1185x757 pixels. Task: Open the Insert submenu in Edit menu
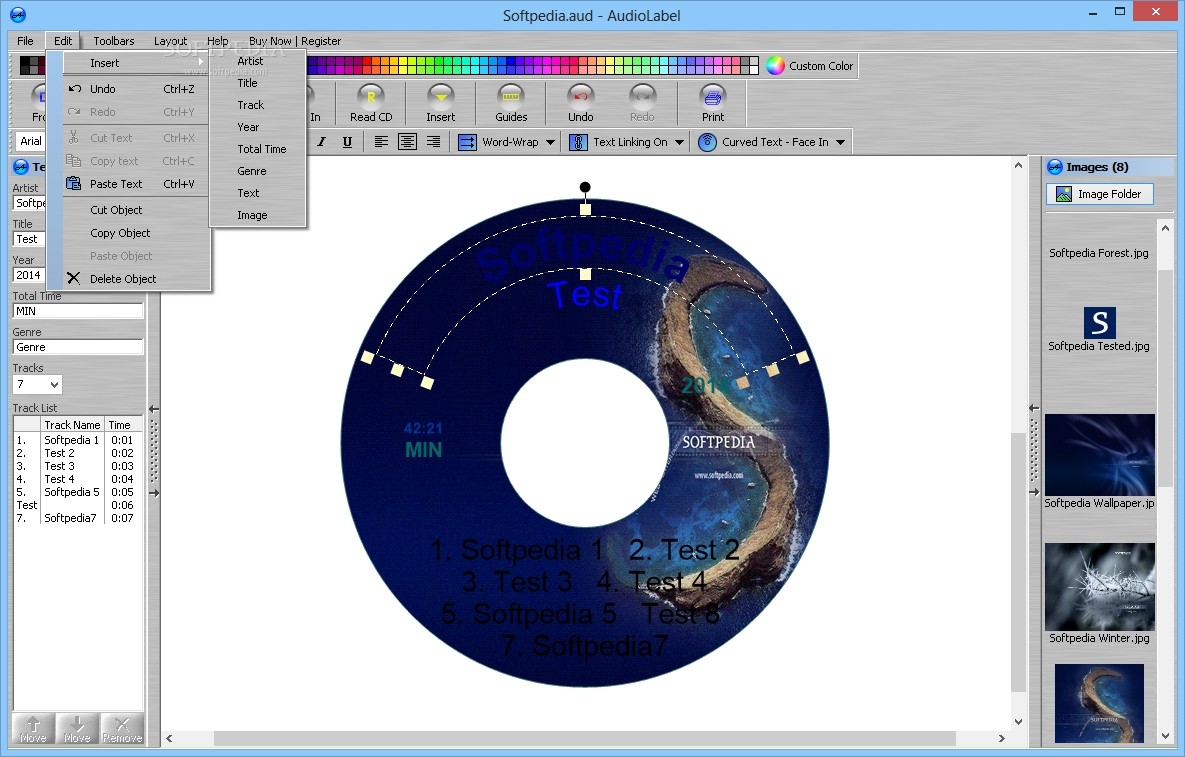click(134, 63)
